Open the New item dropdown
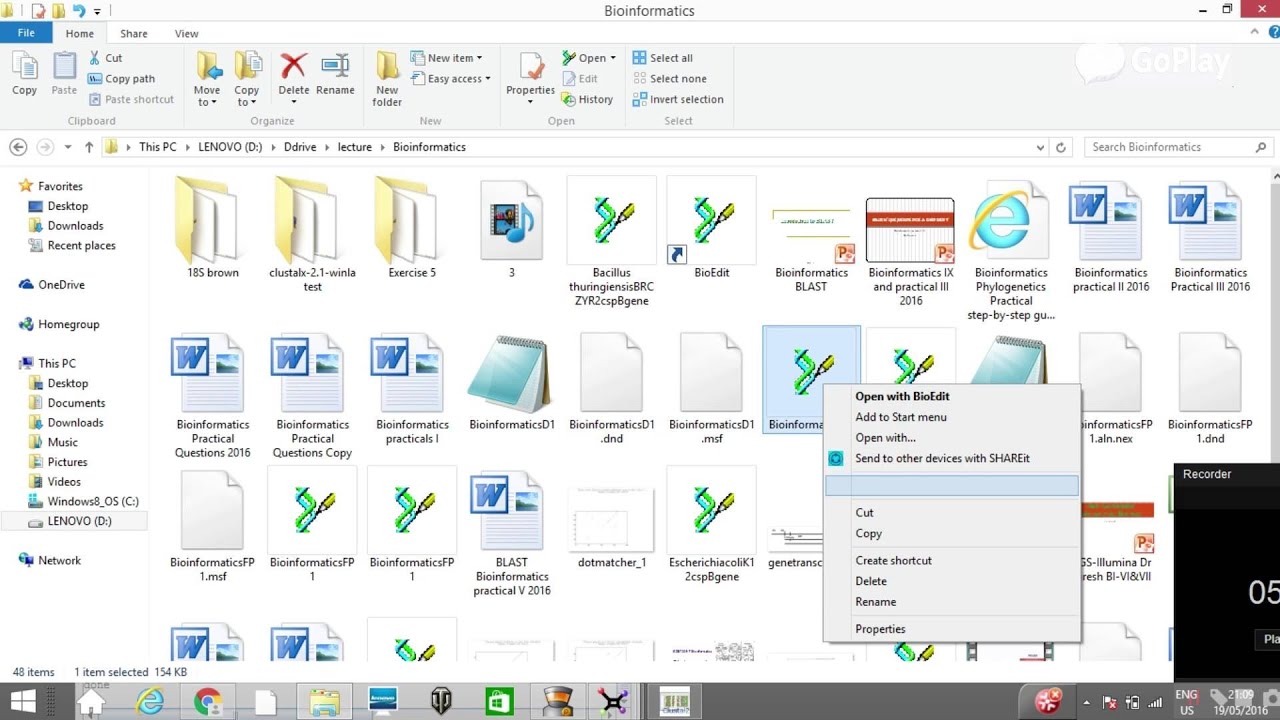 point(446,58)
